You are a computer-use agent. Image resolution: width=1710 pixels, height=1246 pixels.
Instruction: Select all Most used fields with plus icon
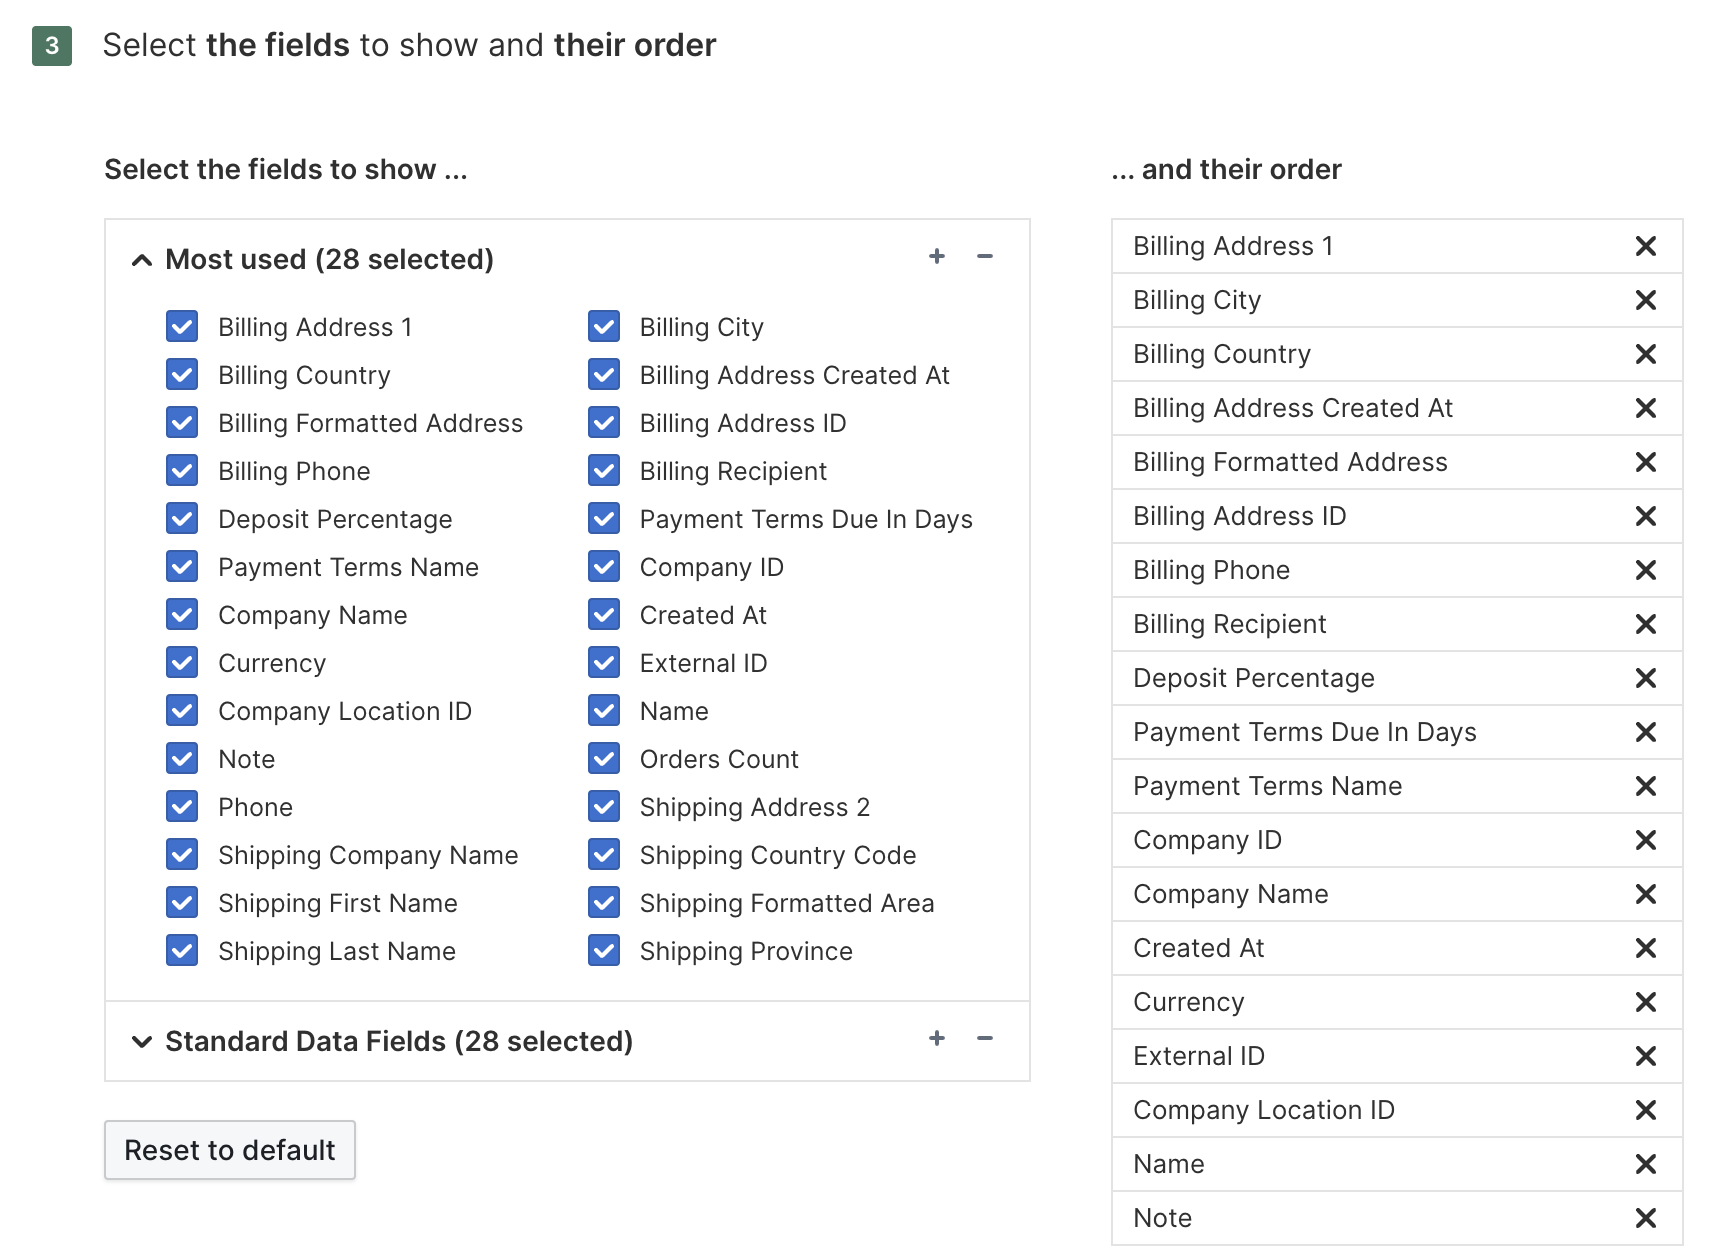[x=937, y=257]
